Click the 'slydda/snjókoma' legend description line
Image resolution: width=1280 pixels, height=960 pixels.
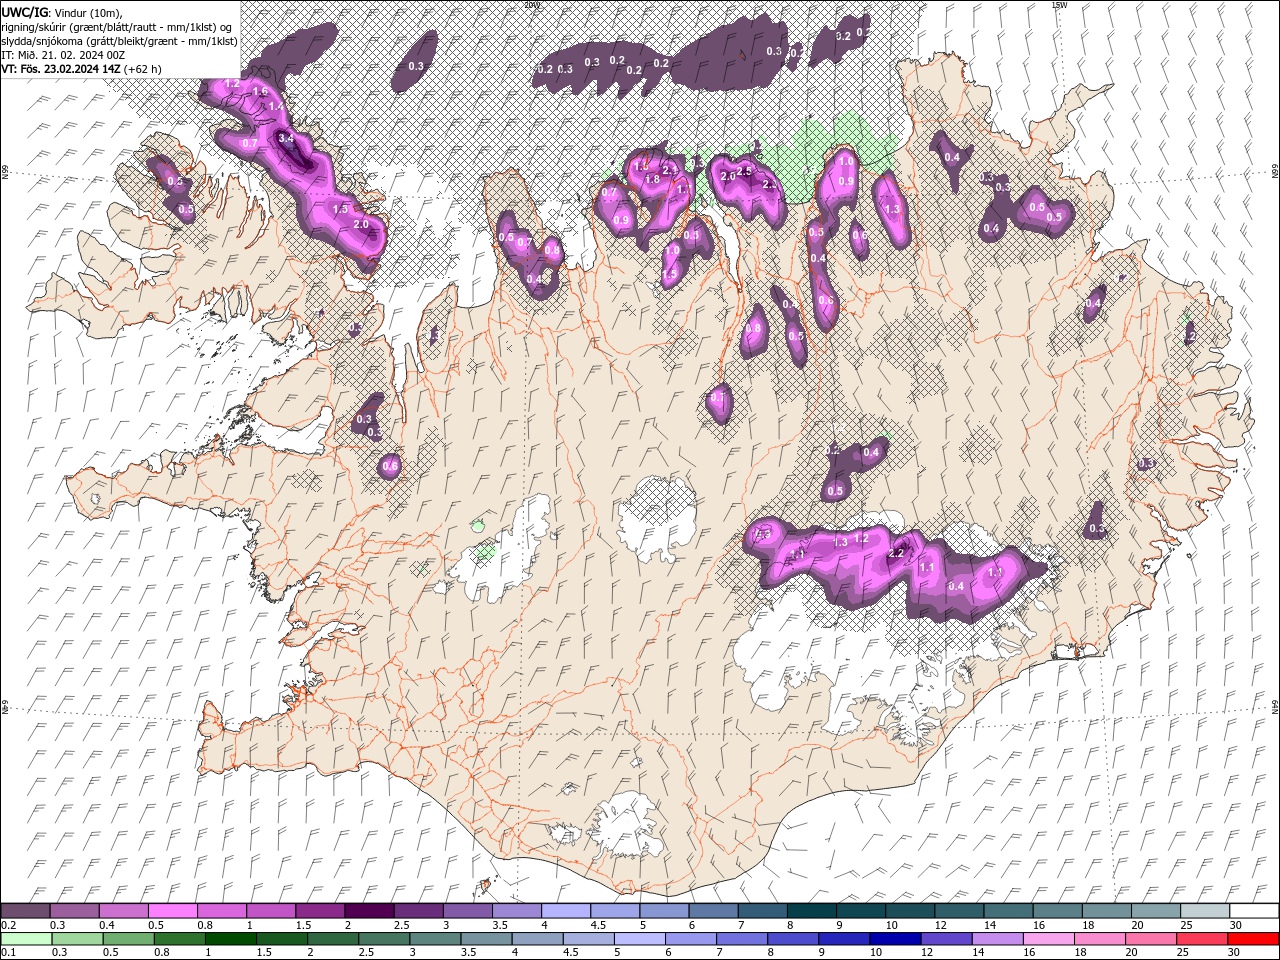point(120,41)
